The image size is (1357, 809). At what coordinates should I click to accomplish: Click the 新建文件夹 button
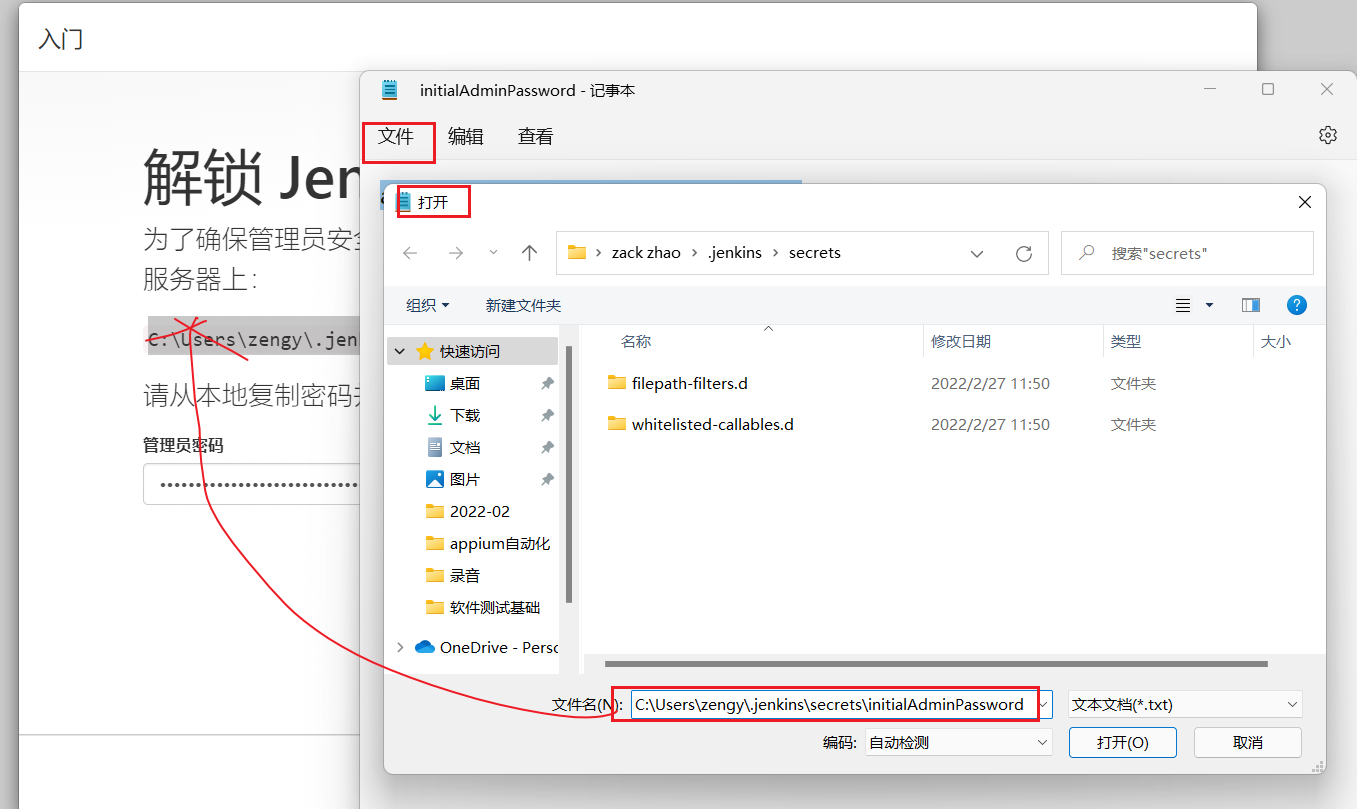pos(523,305)
